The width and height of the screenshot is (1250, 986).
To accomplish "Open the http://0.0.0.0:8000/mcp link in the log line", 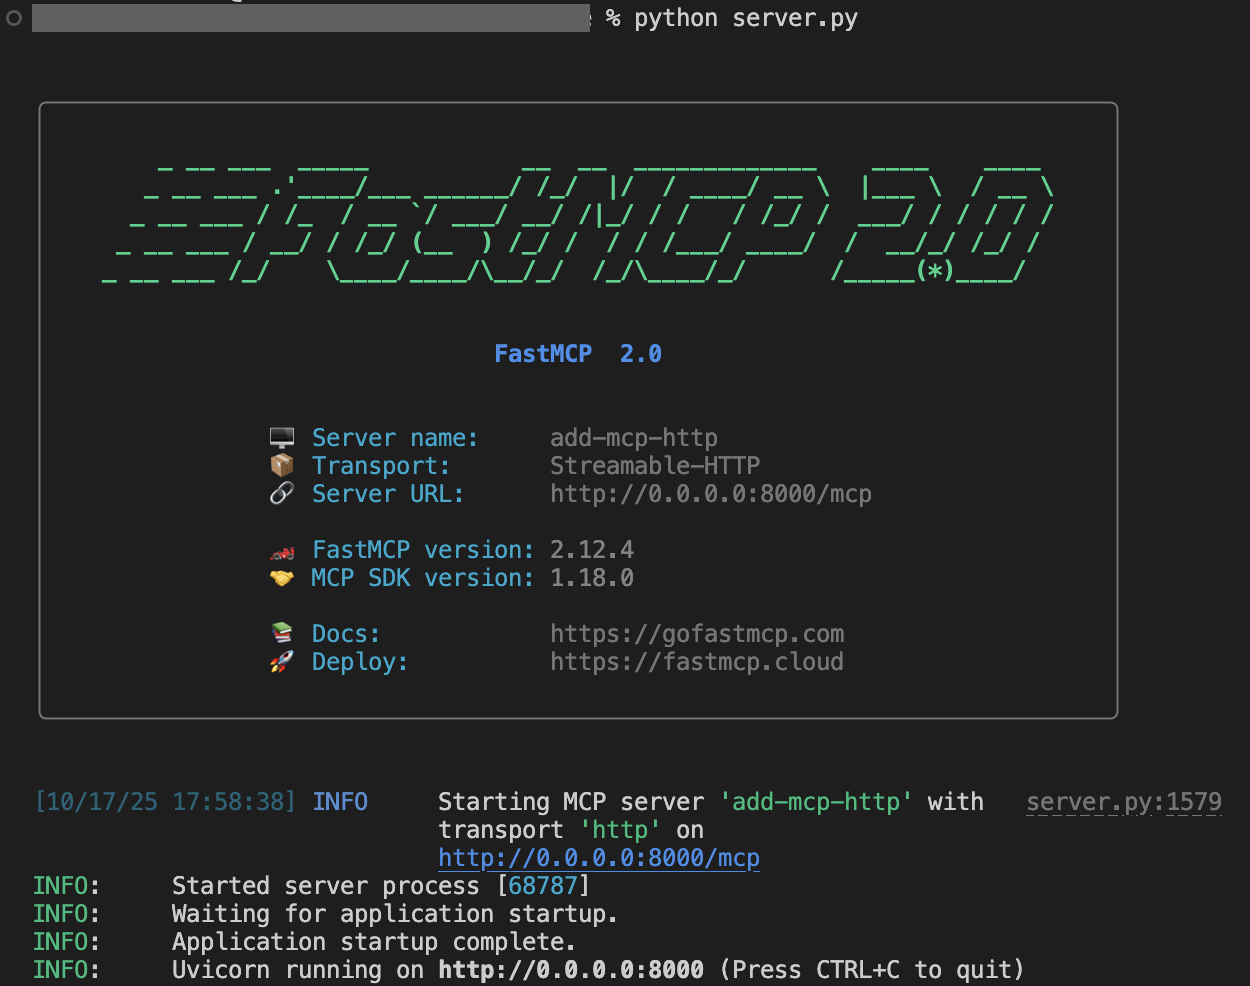I will pos(599,858).
